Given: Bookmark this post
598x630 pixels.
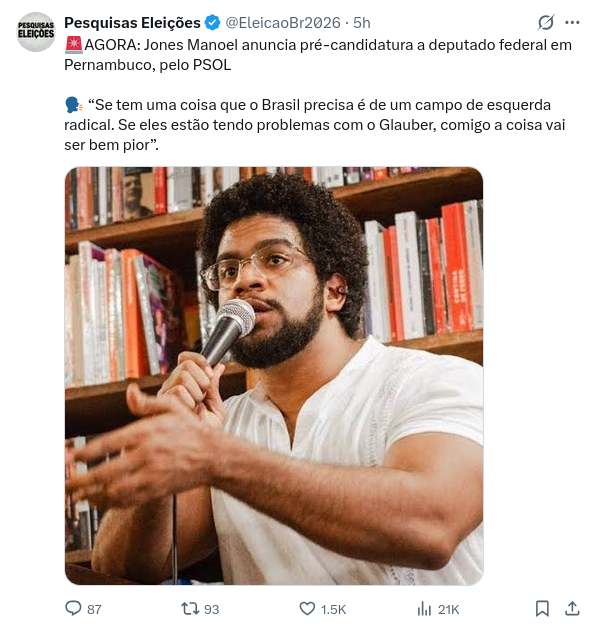Looking at the screenshot, I should tap(542, 608).
